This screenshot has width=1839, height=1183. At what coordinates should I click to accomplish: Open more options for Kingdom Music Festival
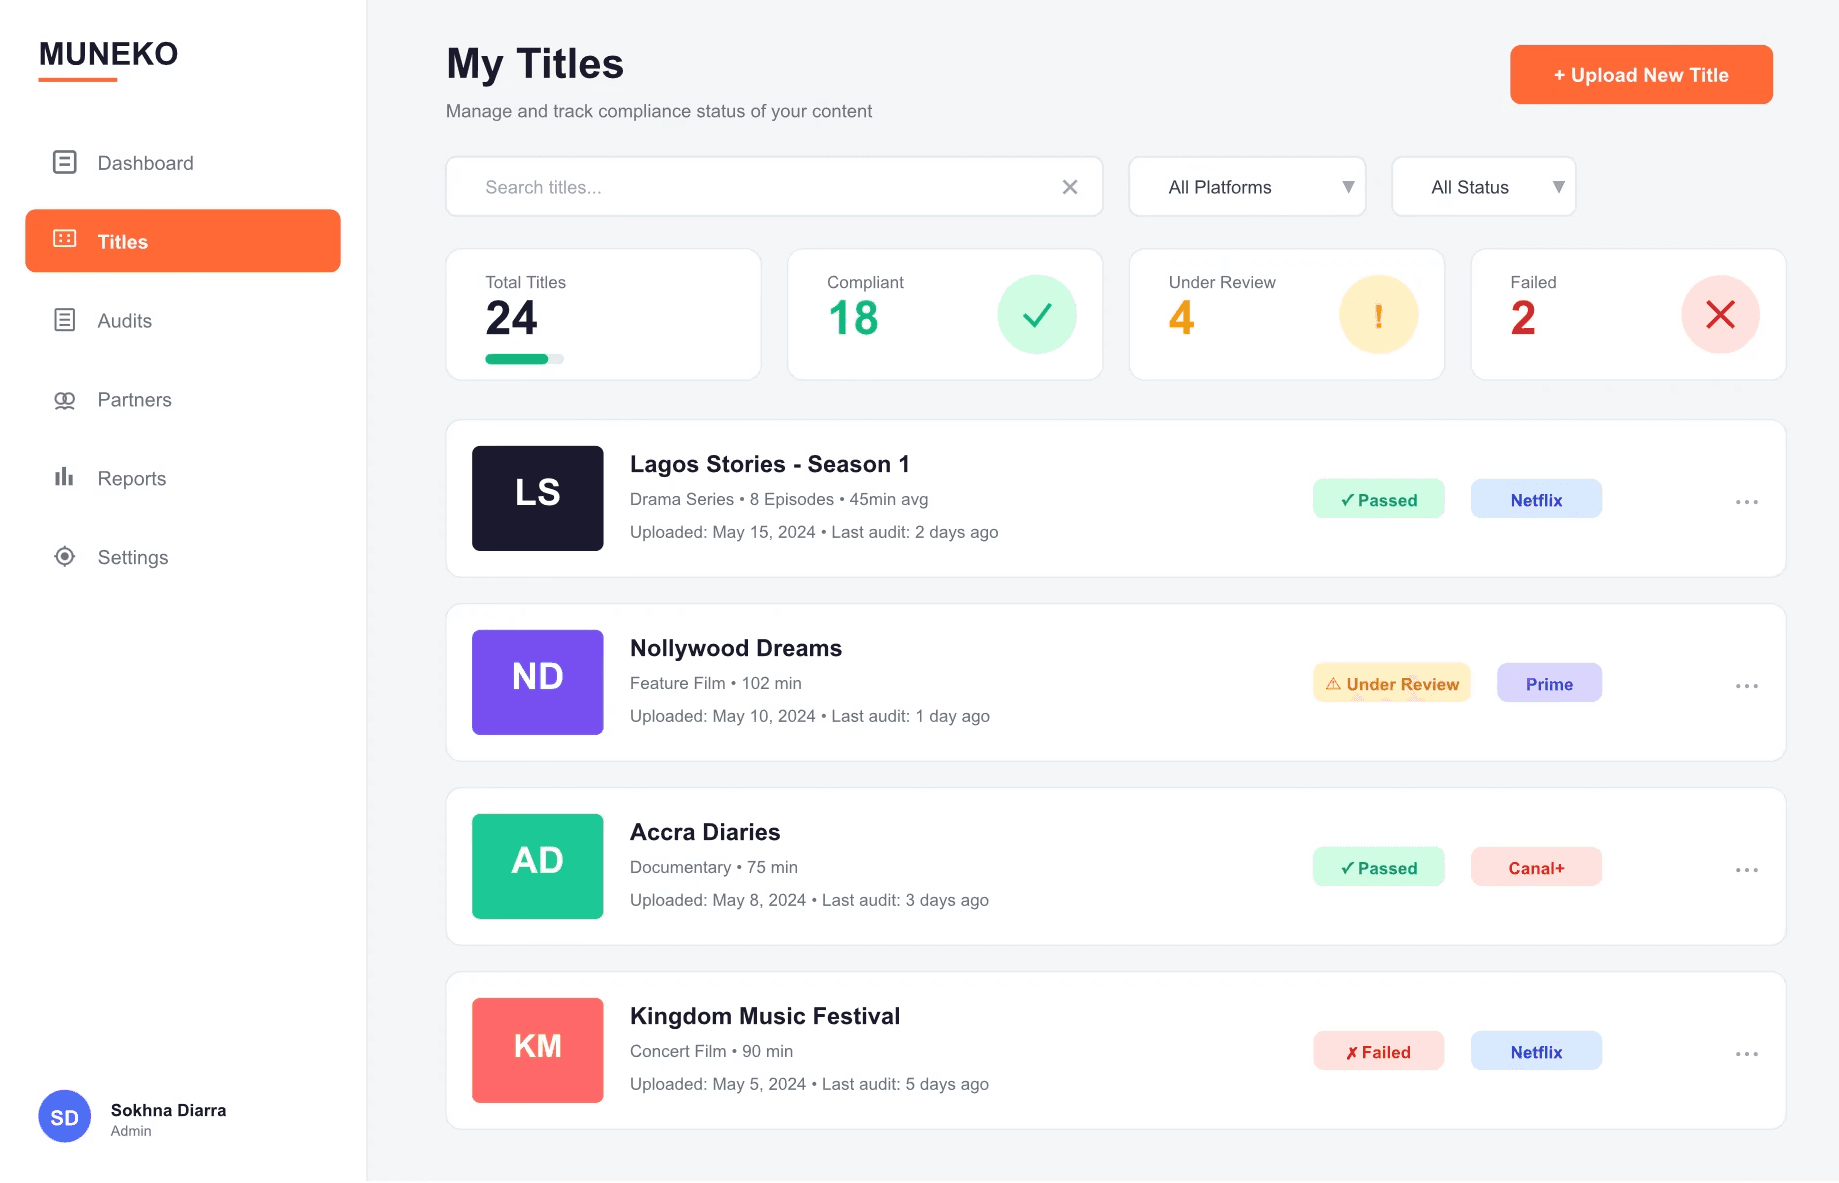click(x=1747, y=1053)
